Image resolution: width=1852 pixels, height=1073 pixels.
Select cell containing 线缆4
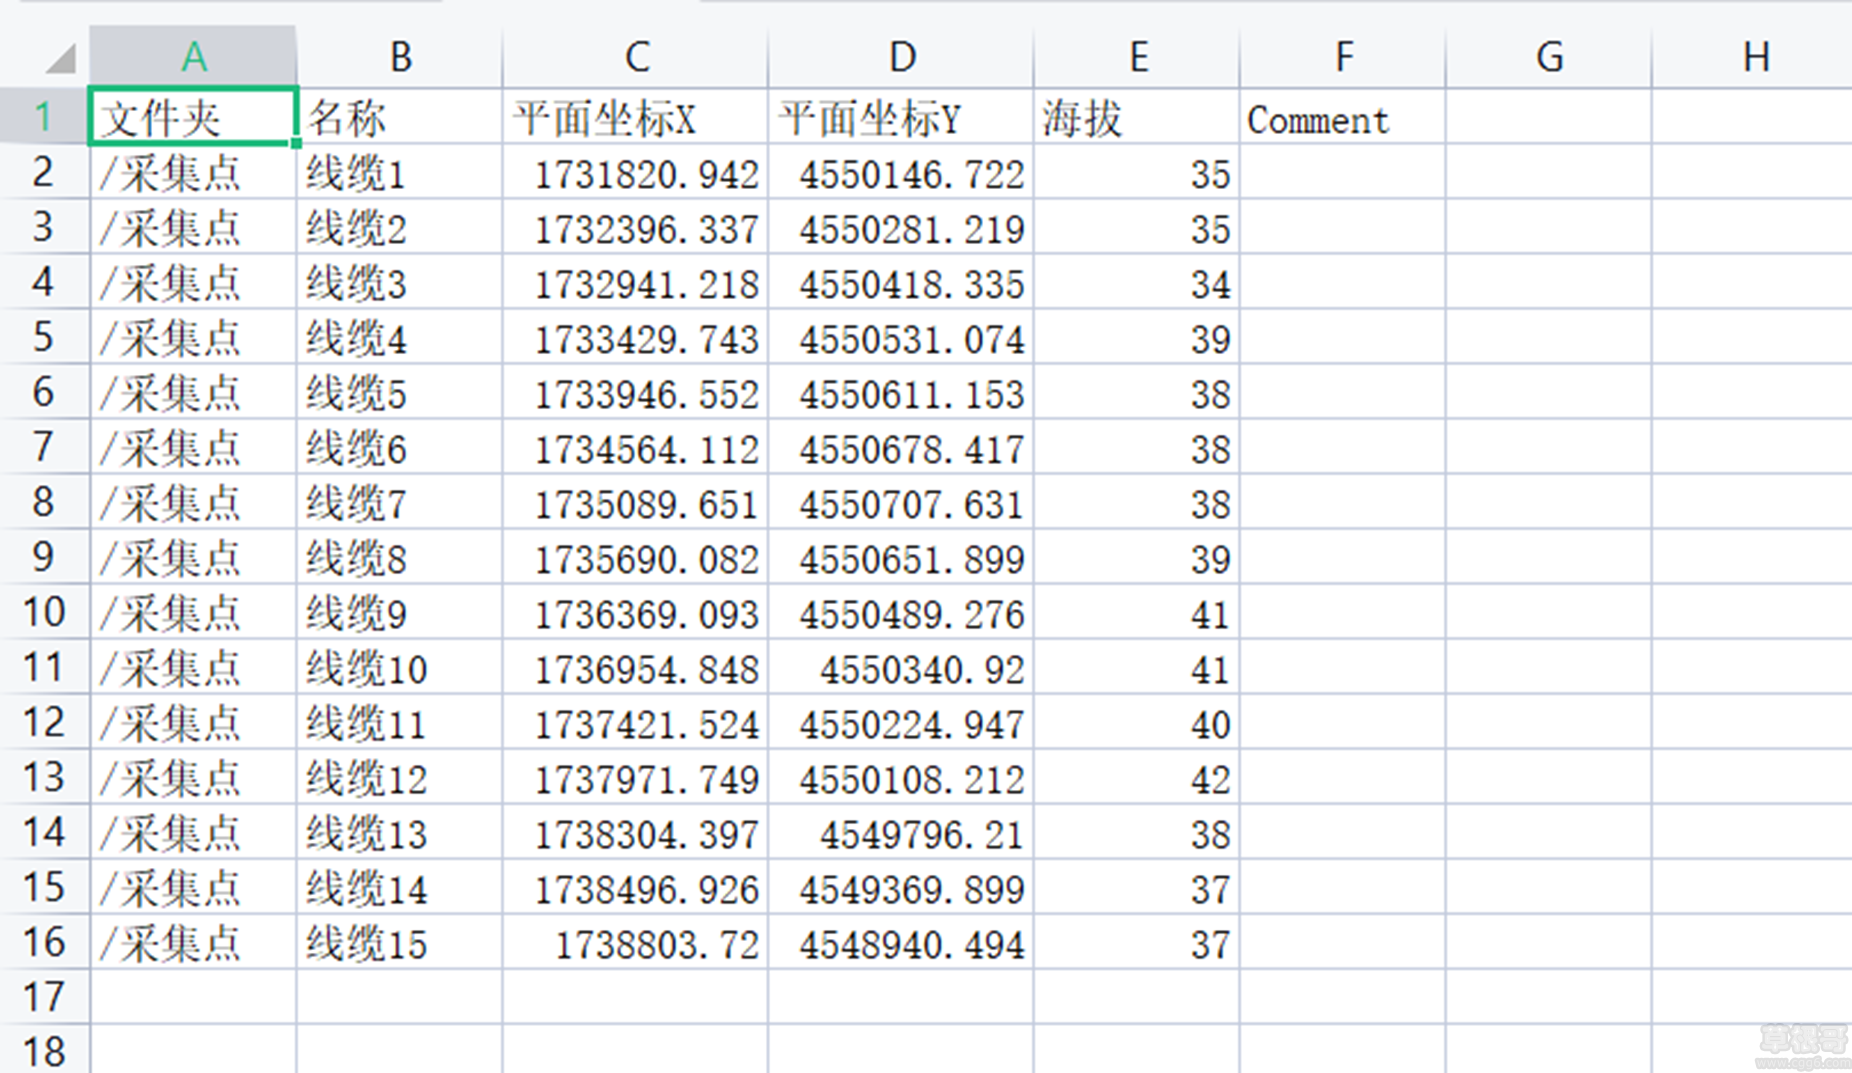pos(400,337)
